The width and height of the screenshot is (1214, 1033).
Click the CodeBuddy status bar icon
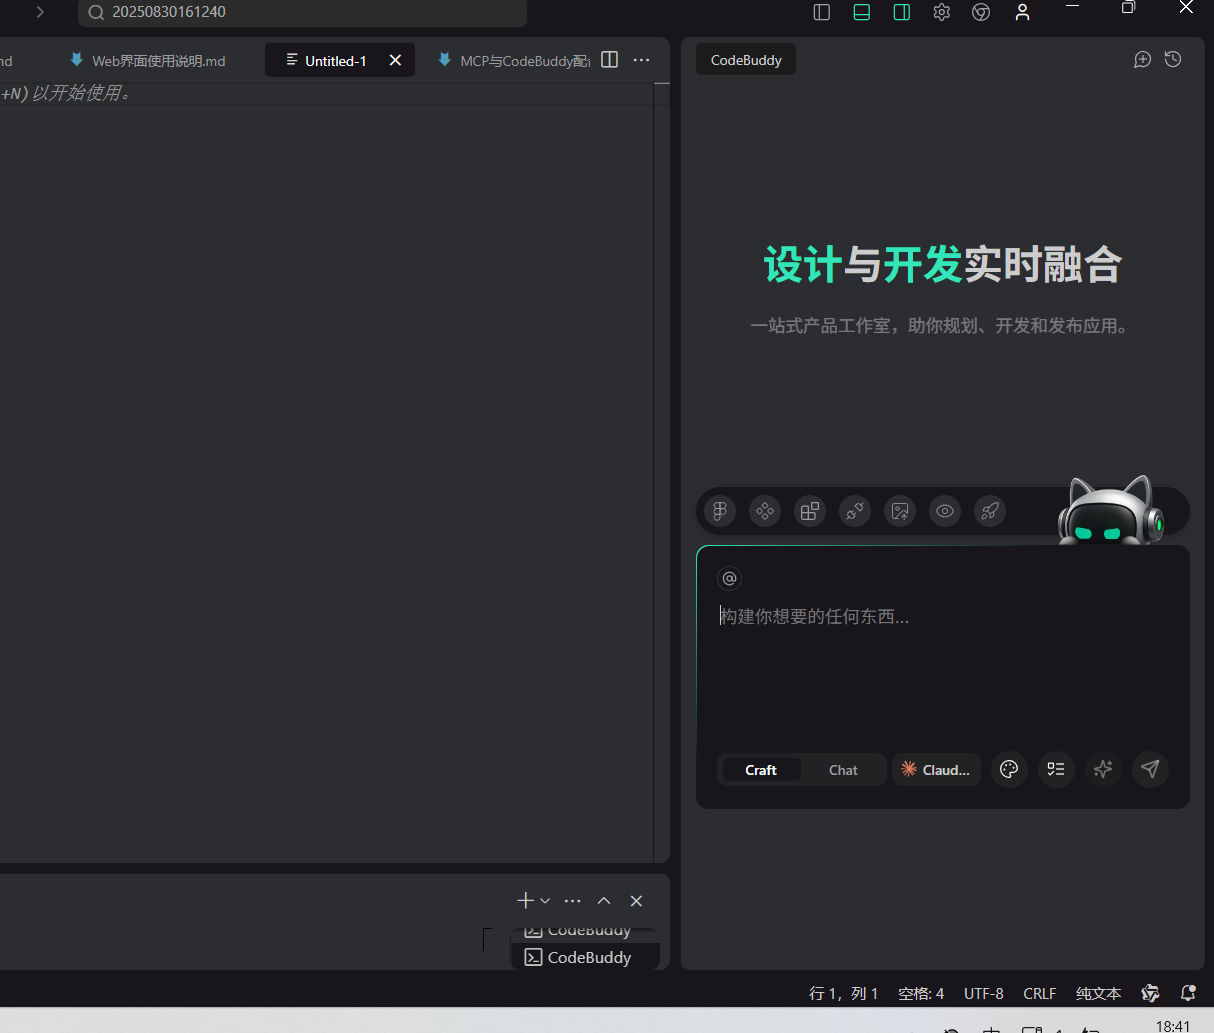[1150, 993]
